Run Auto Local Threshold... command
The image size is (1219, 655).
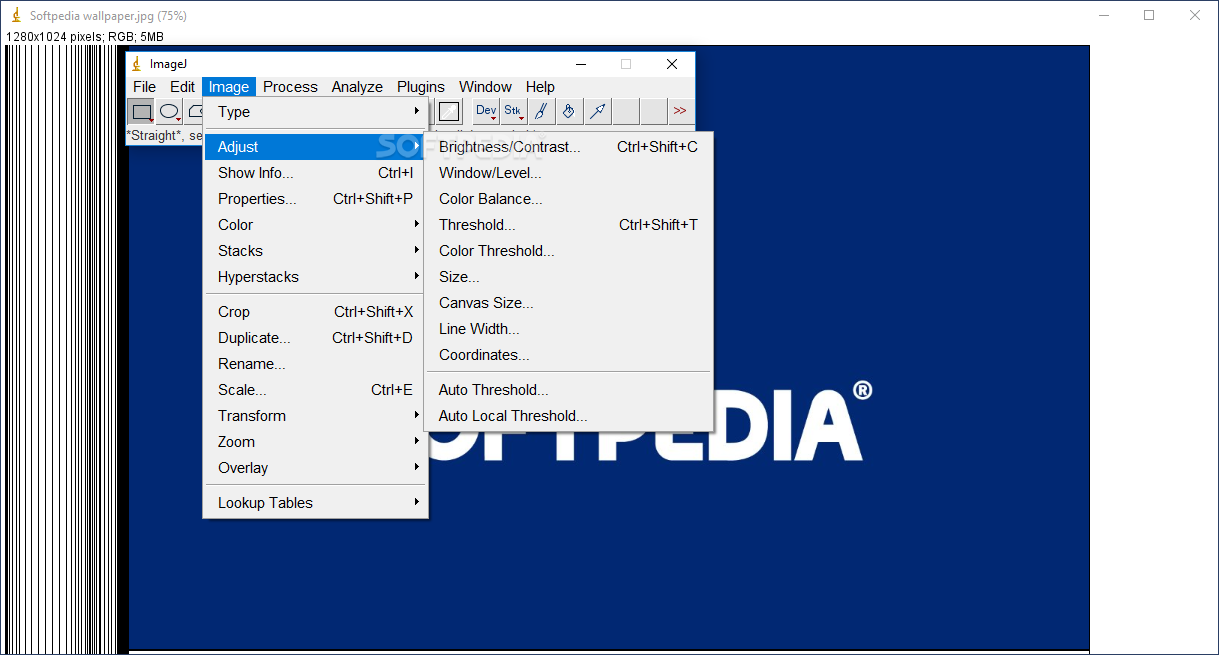coord(569,416)
